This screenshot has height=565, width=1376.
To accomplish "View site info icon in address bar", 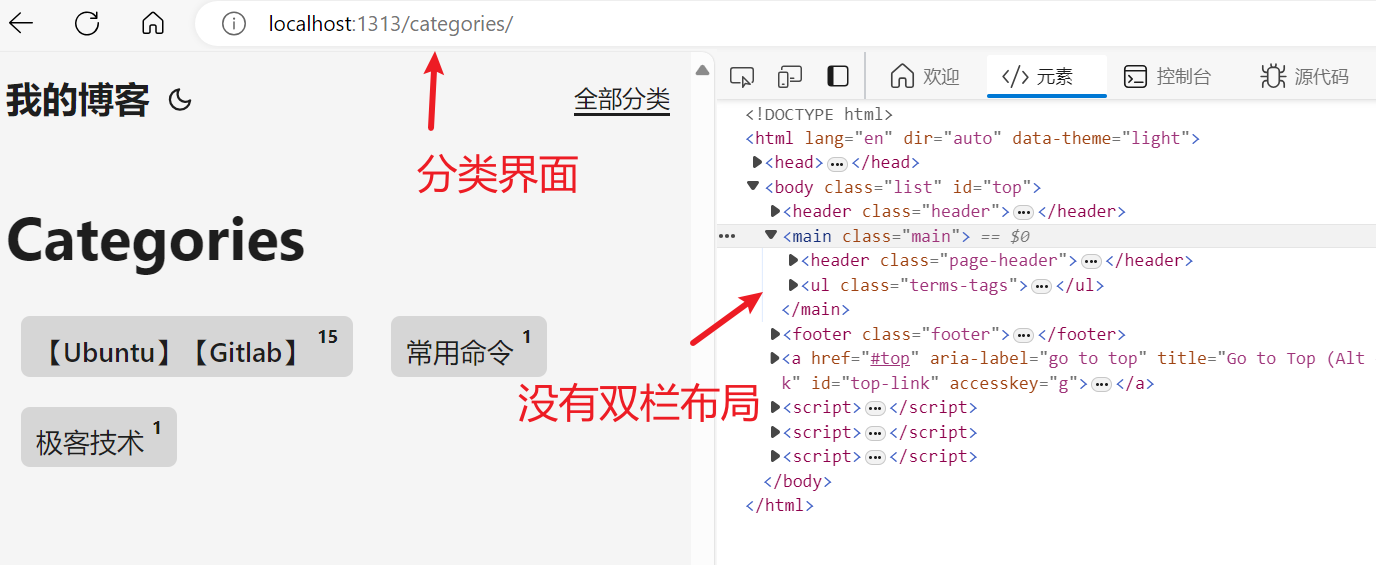I will (234, 23).
